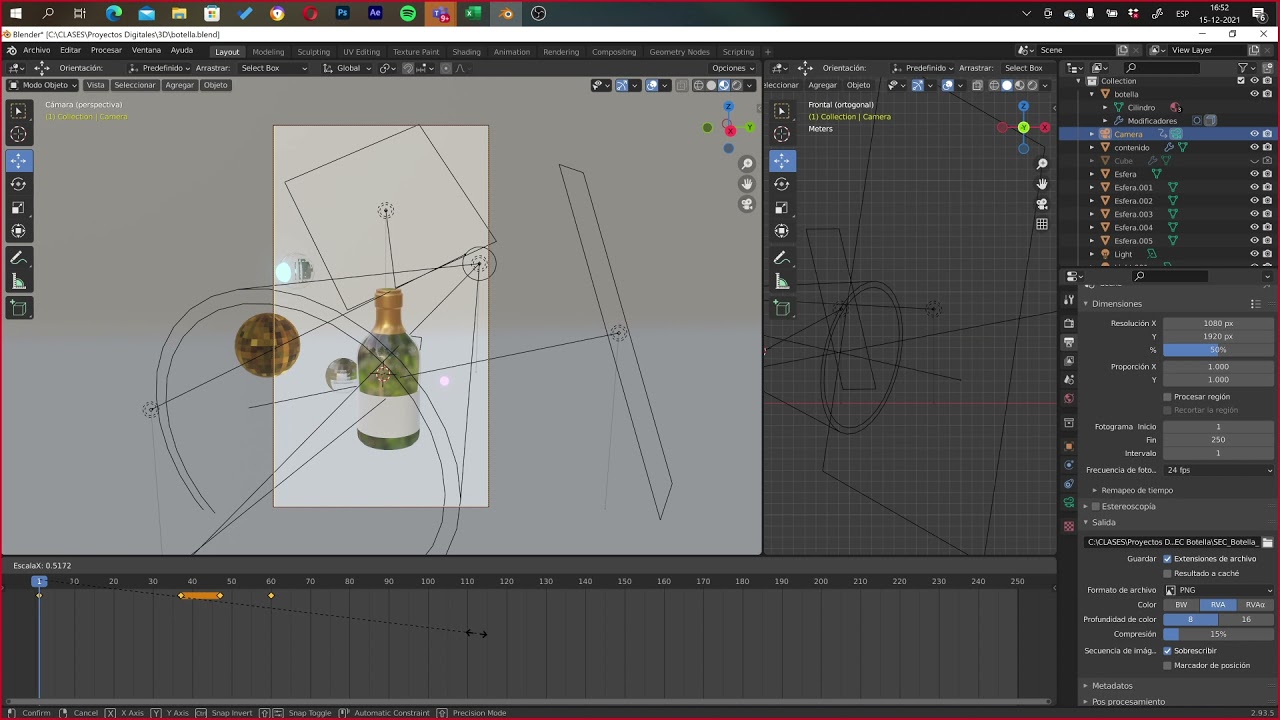Adjust Compresión 15% slider
Image resolution: width=1280 pixels, height=720 pixels.
coord(1219,634)
